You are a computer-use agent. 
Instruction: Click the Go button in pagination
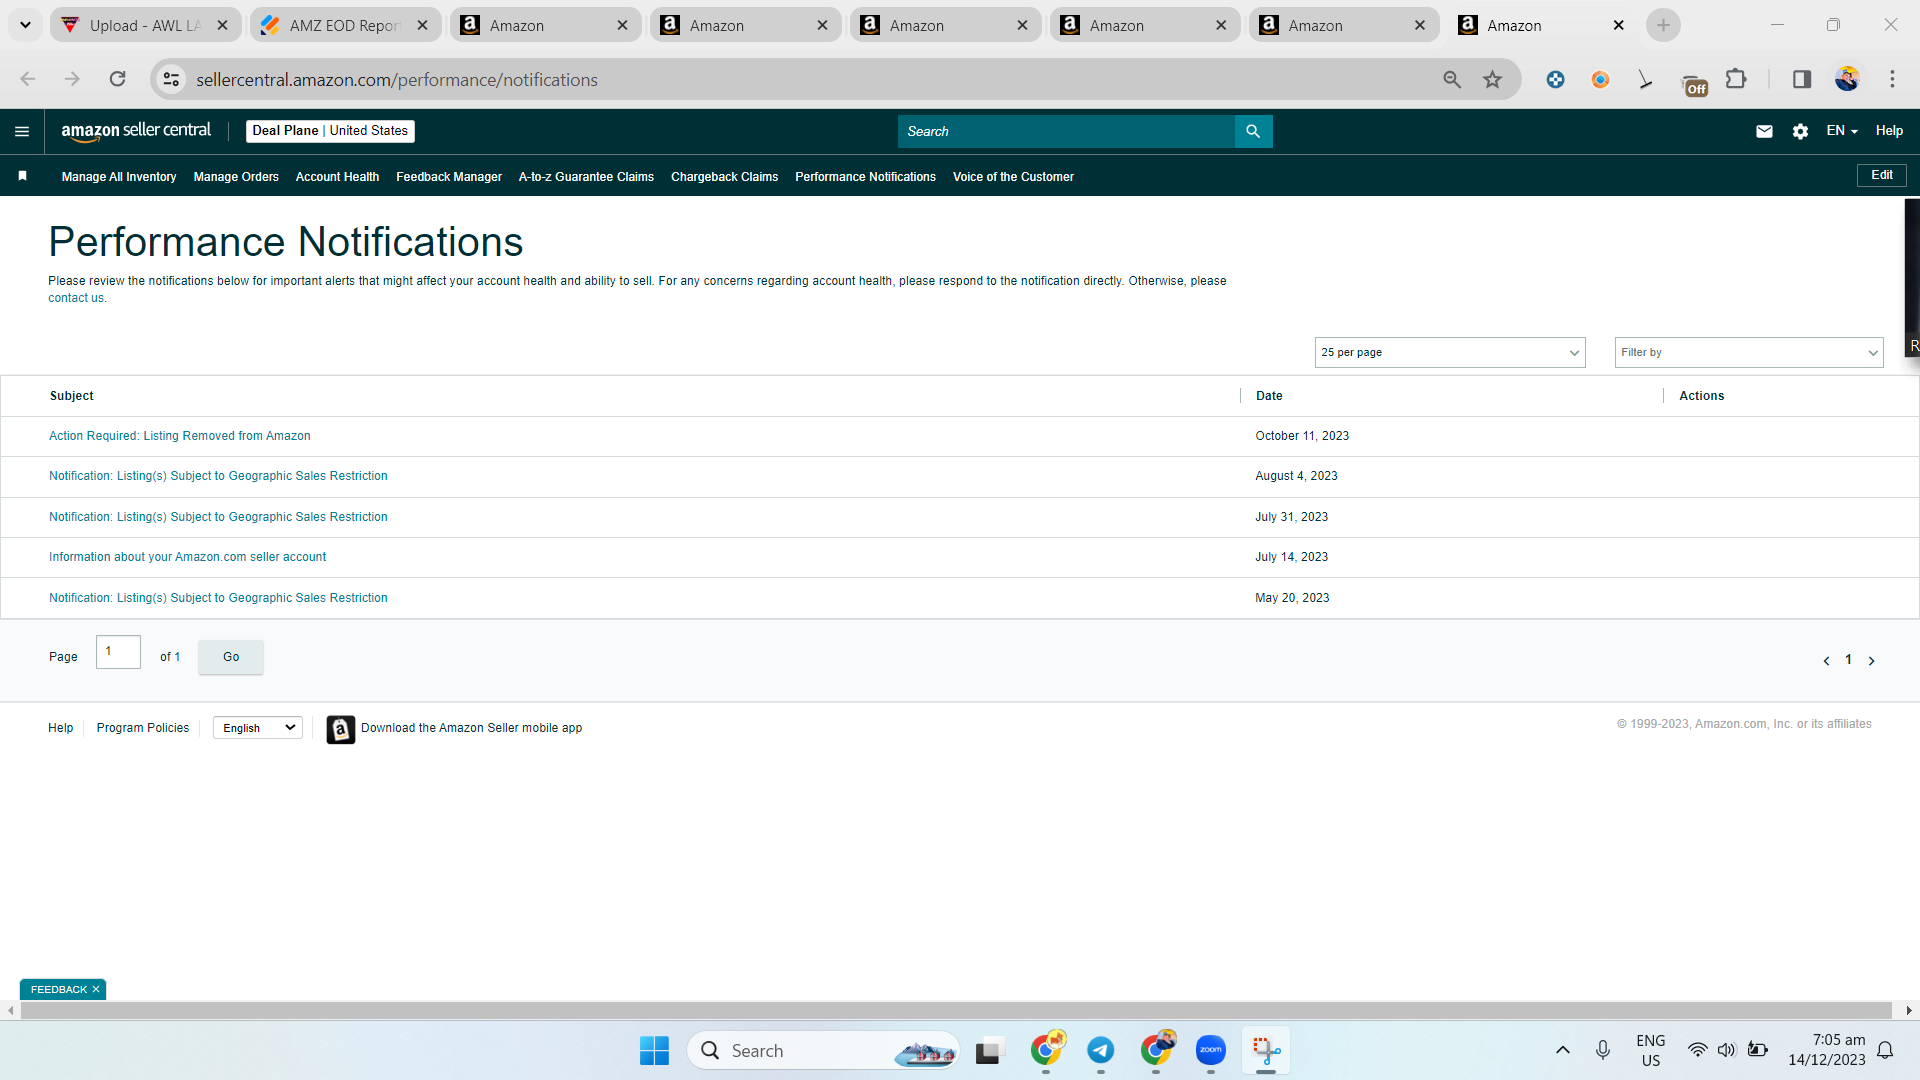point(231,657)
